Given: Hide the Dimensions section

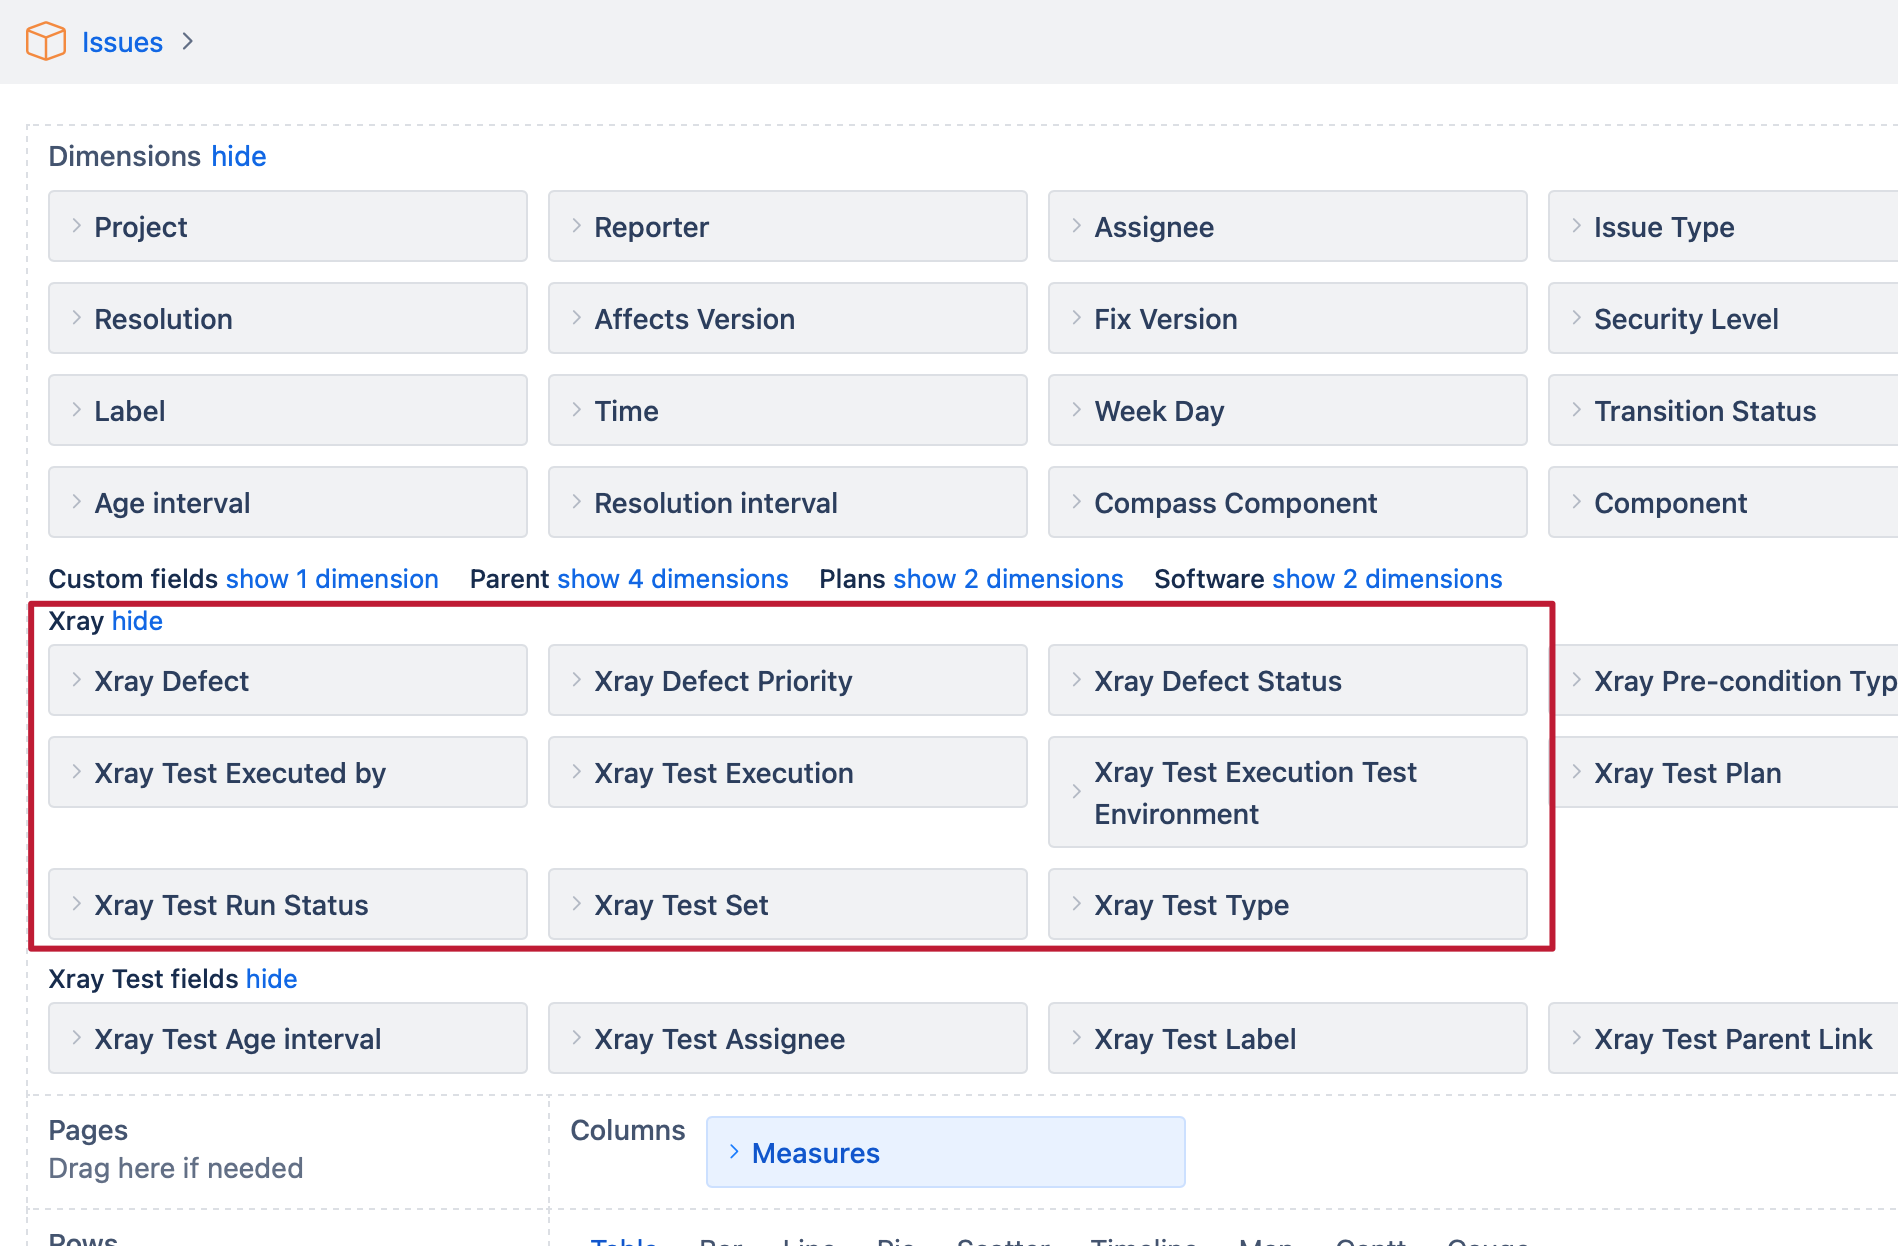Looking at the screenshot, I should pyautogui.click(x=238, y=156).
